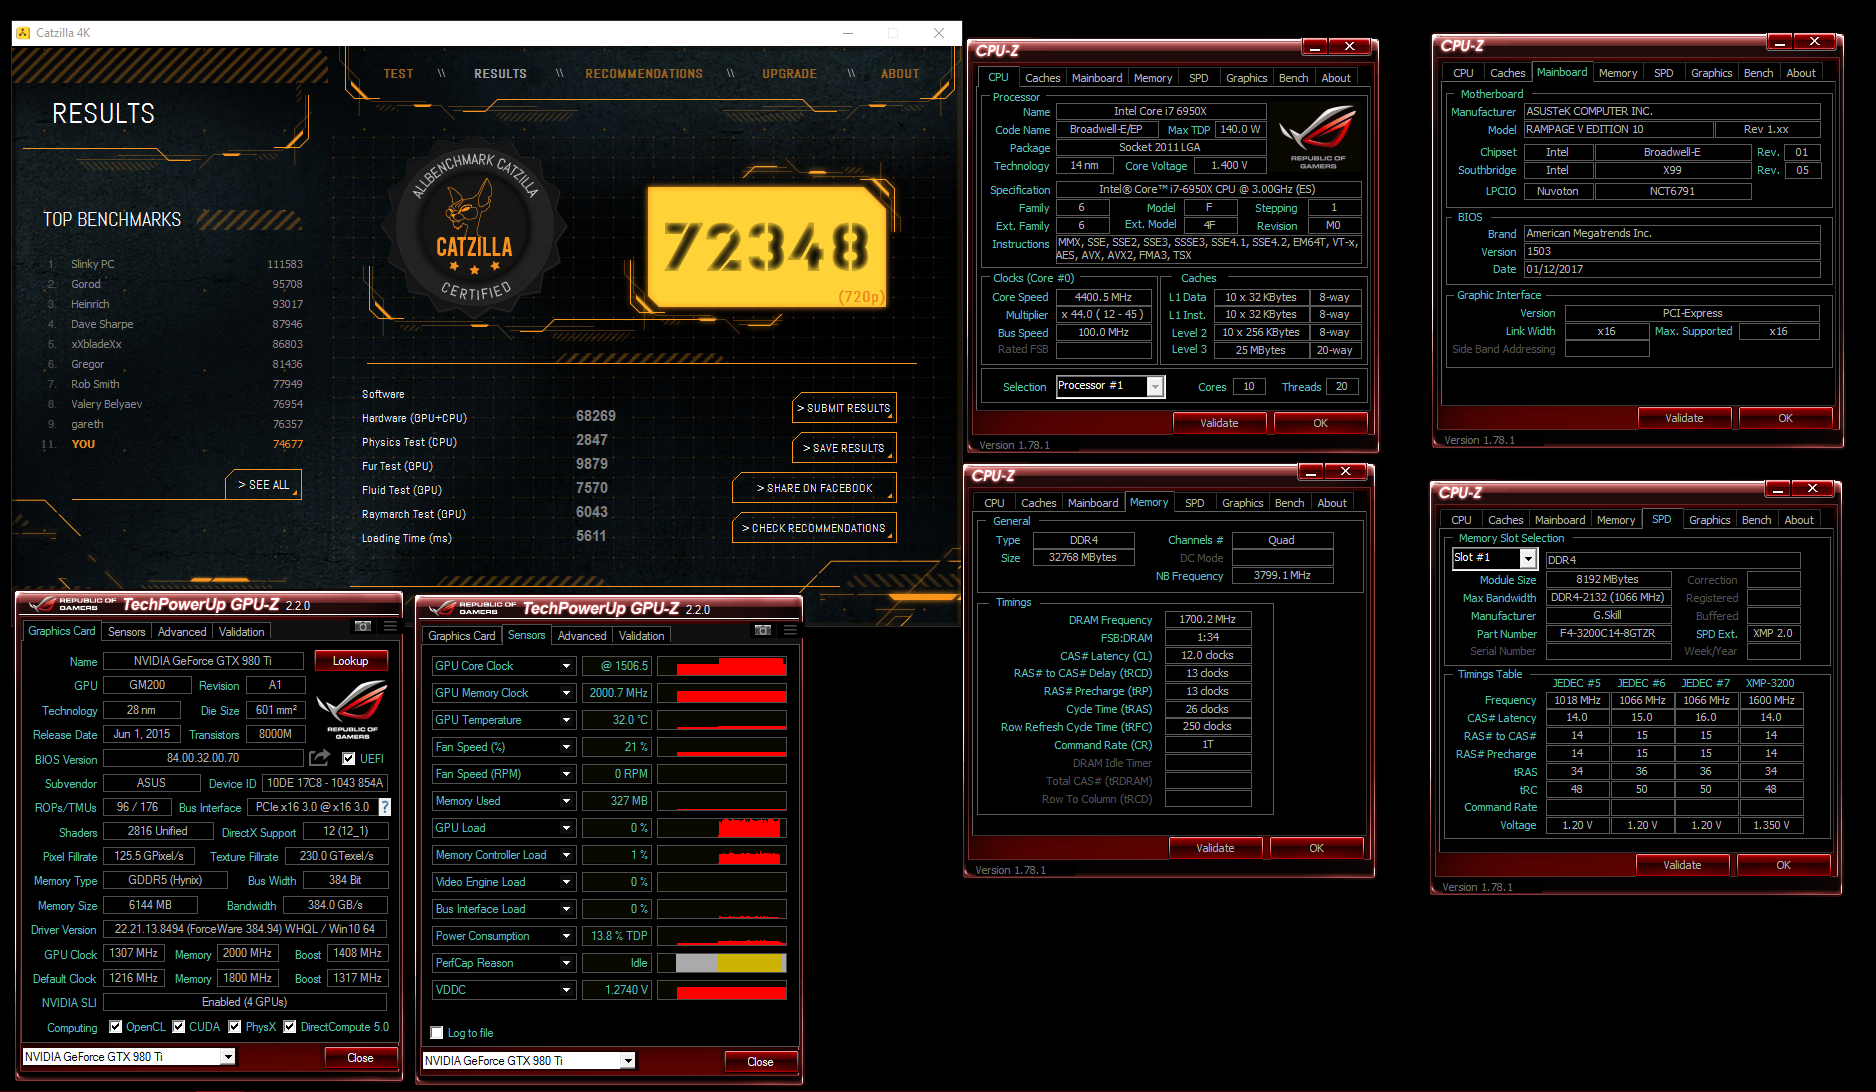Click the BIOS share/export icon in GPU-Z
1876x1092 pixels.
coord(319,758)
